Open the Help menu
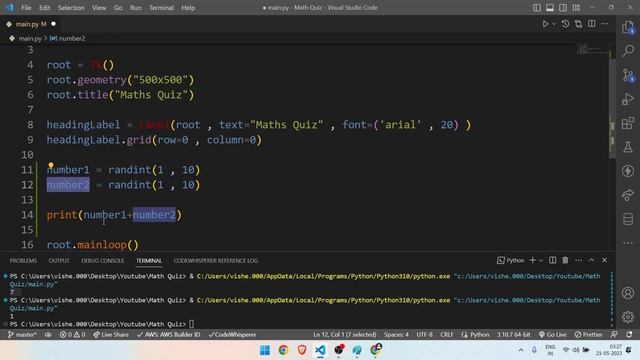Viewport: 640px width, 360px height. coord(188,8)
